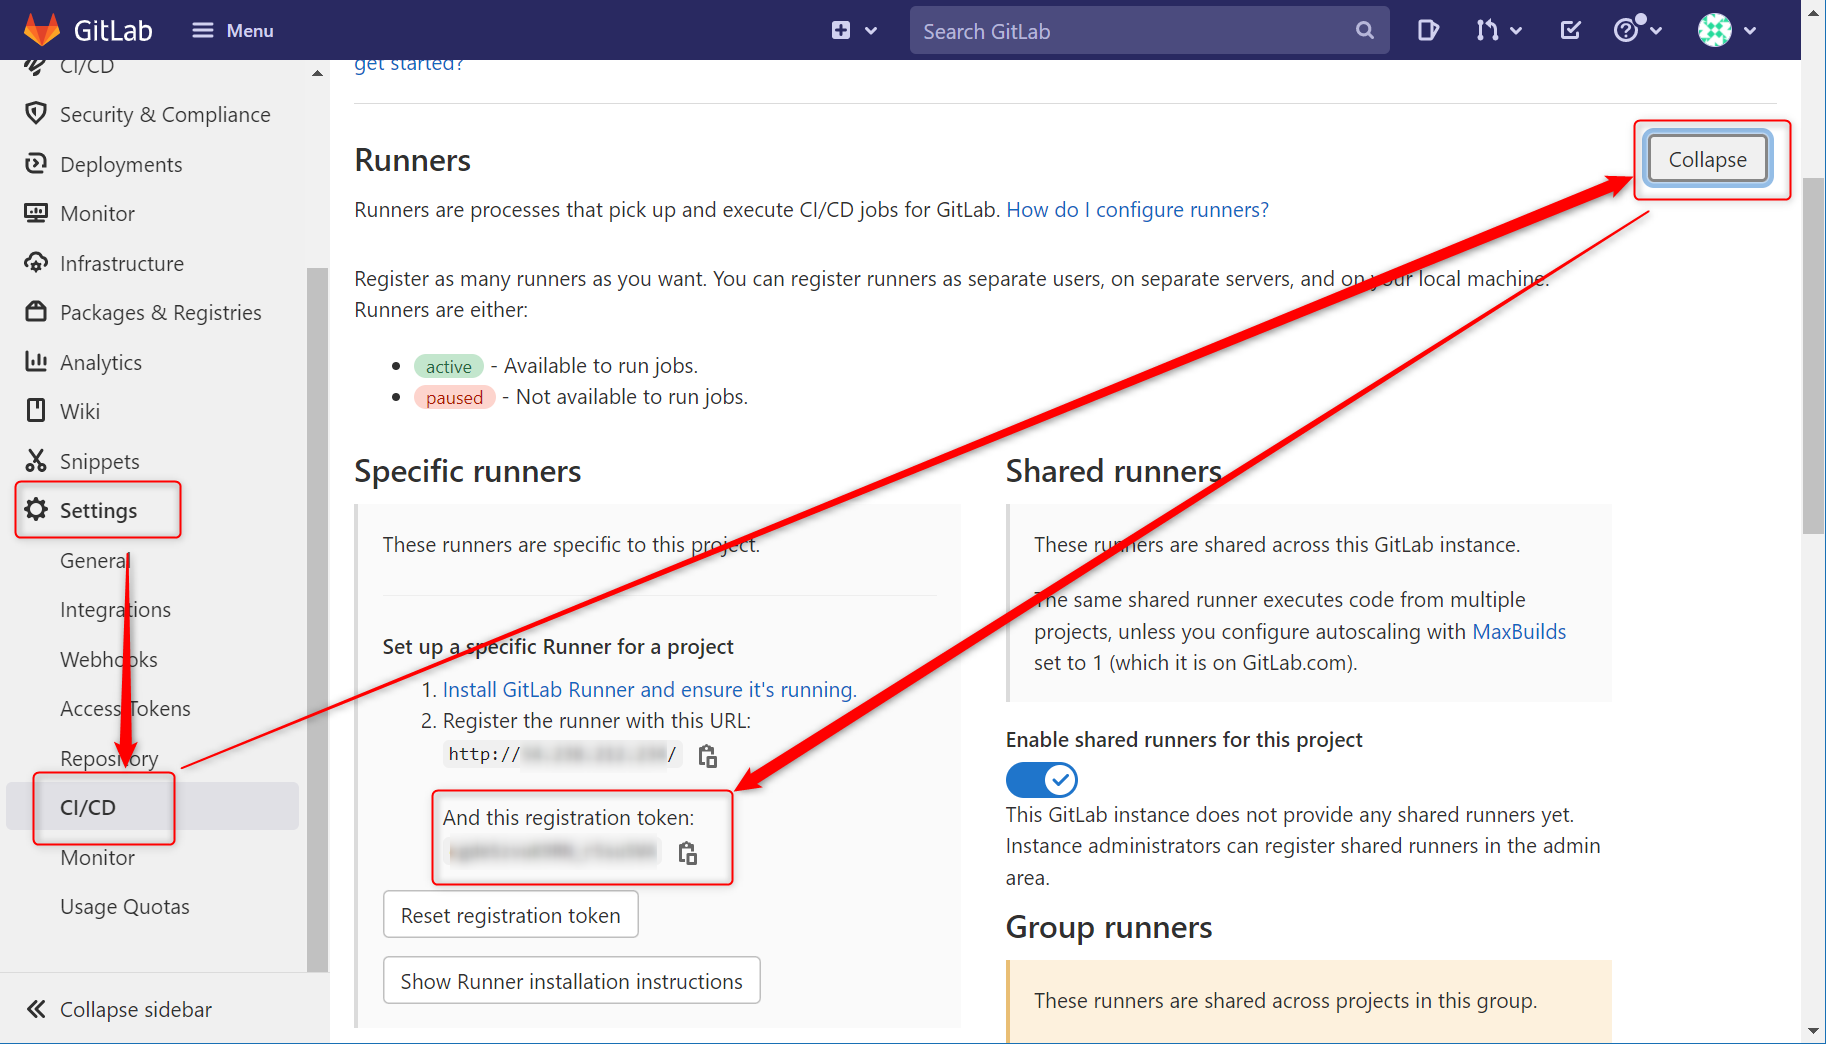Open the To-Do list icon
This screenshot has width=1826, height=1044.
click(x=1571, y=30)
